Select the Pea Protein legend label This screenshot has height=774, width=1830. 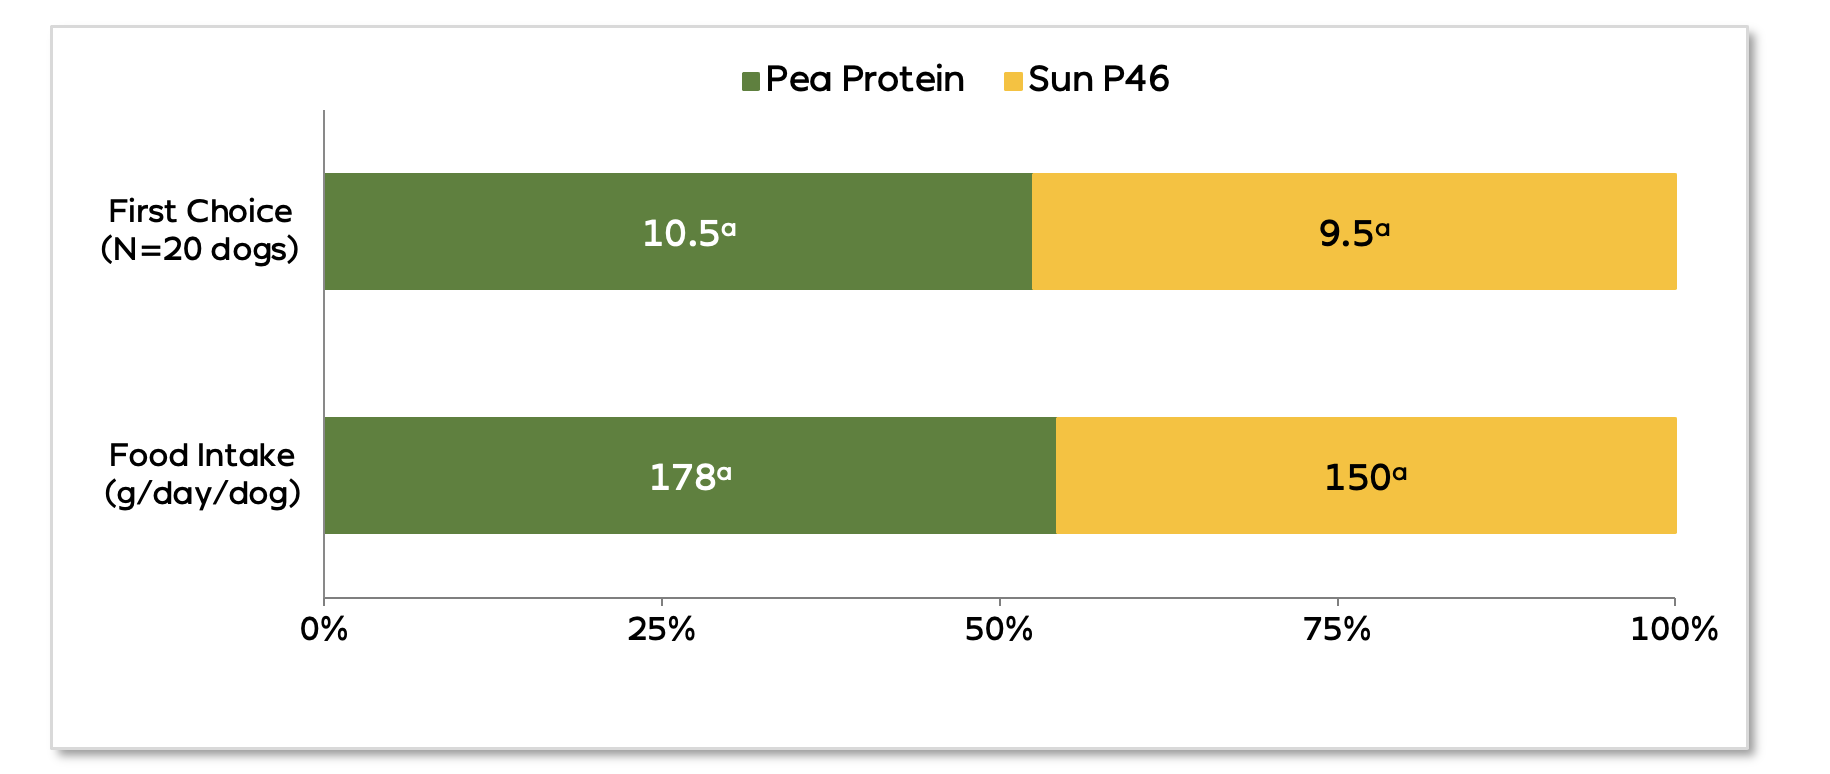click(864, 79)
